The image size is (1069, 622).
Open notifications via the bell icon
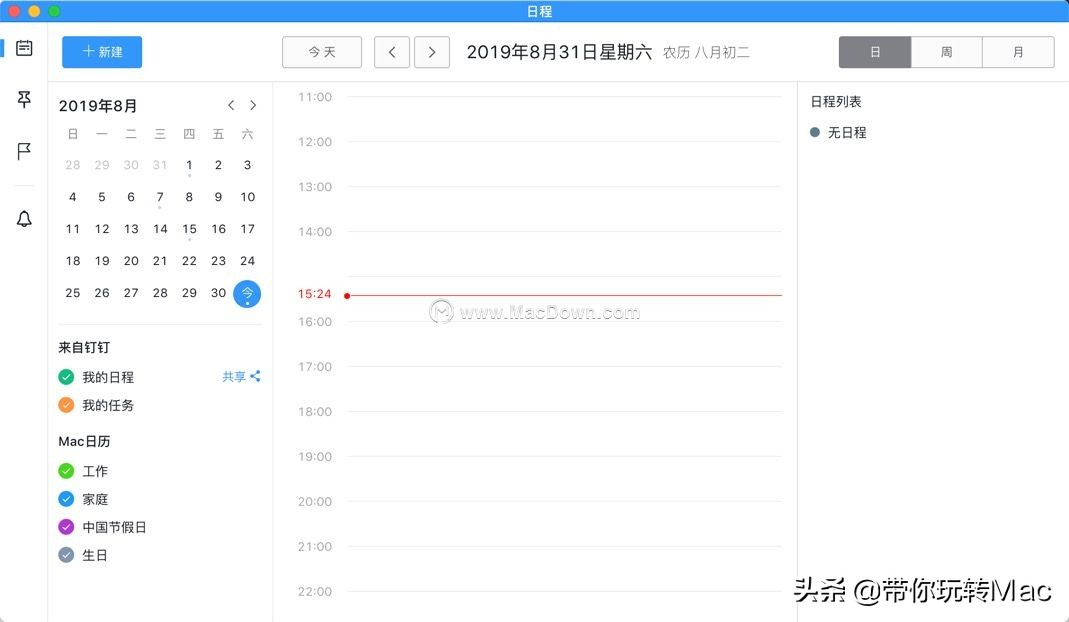pos(24,219)
